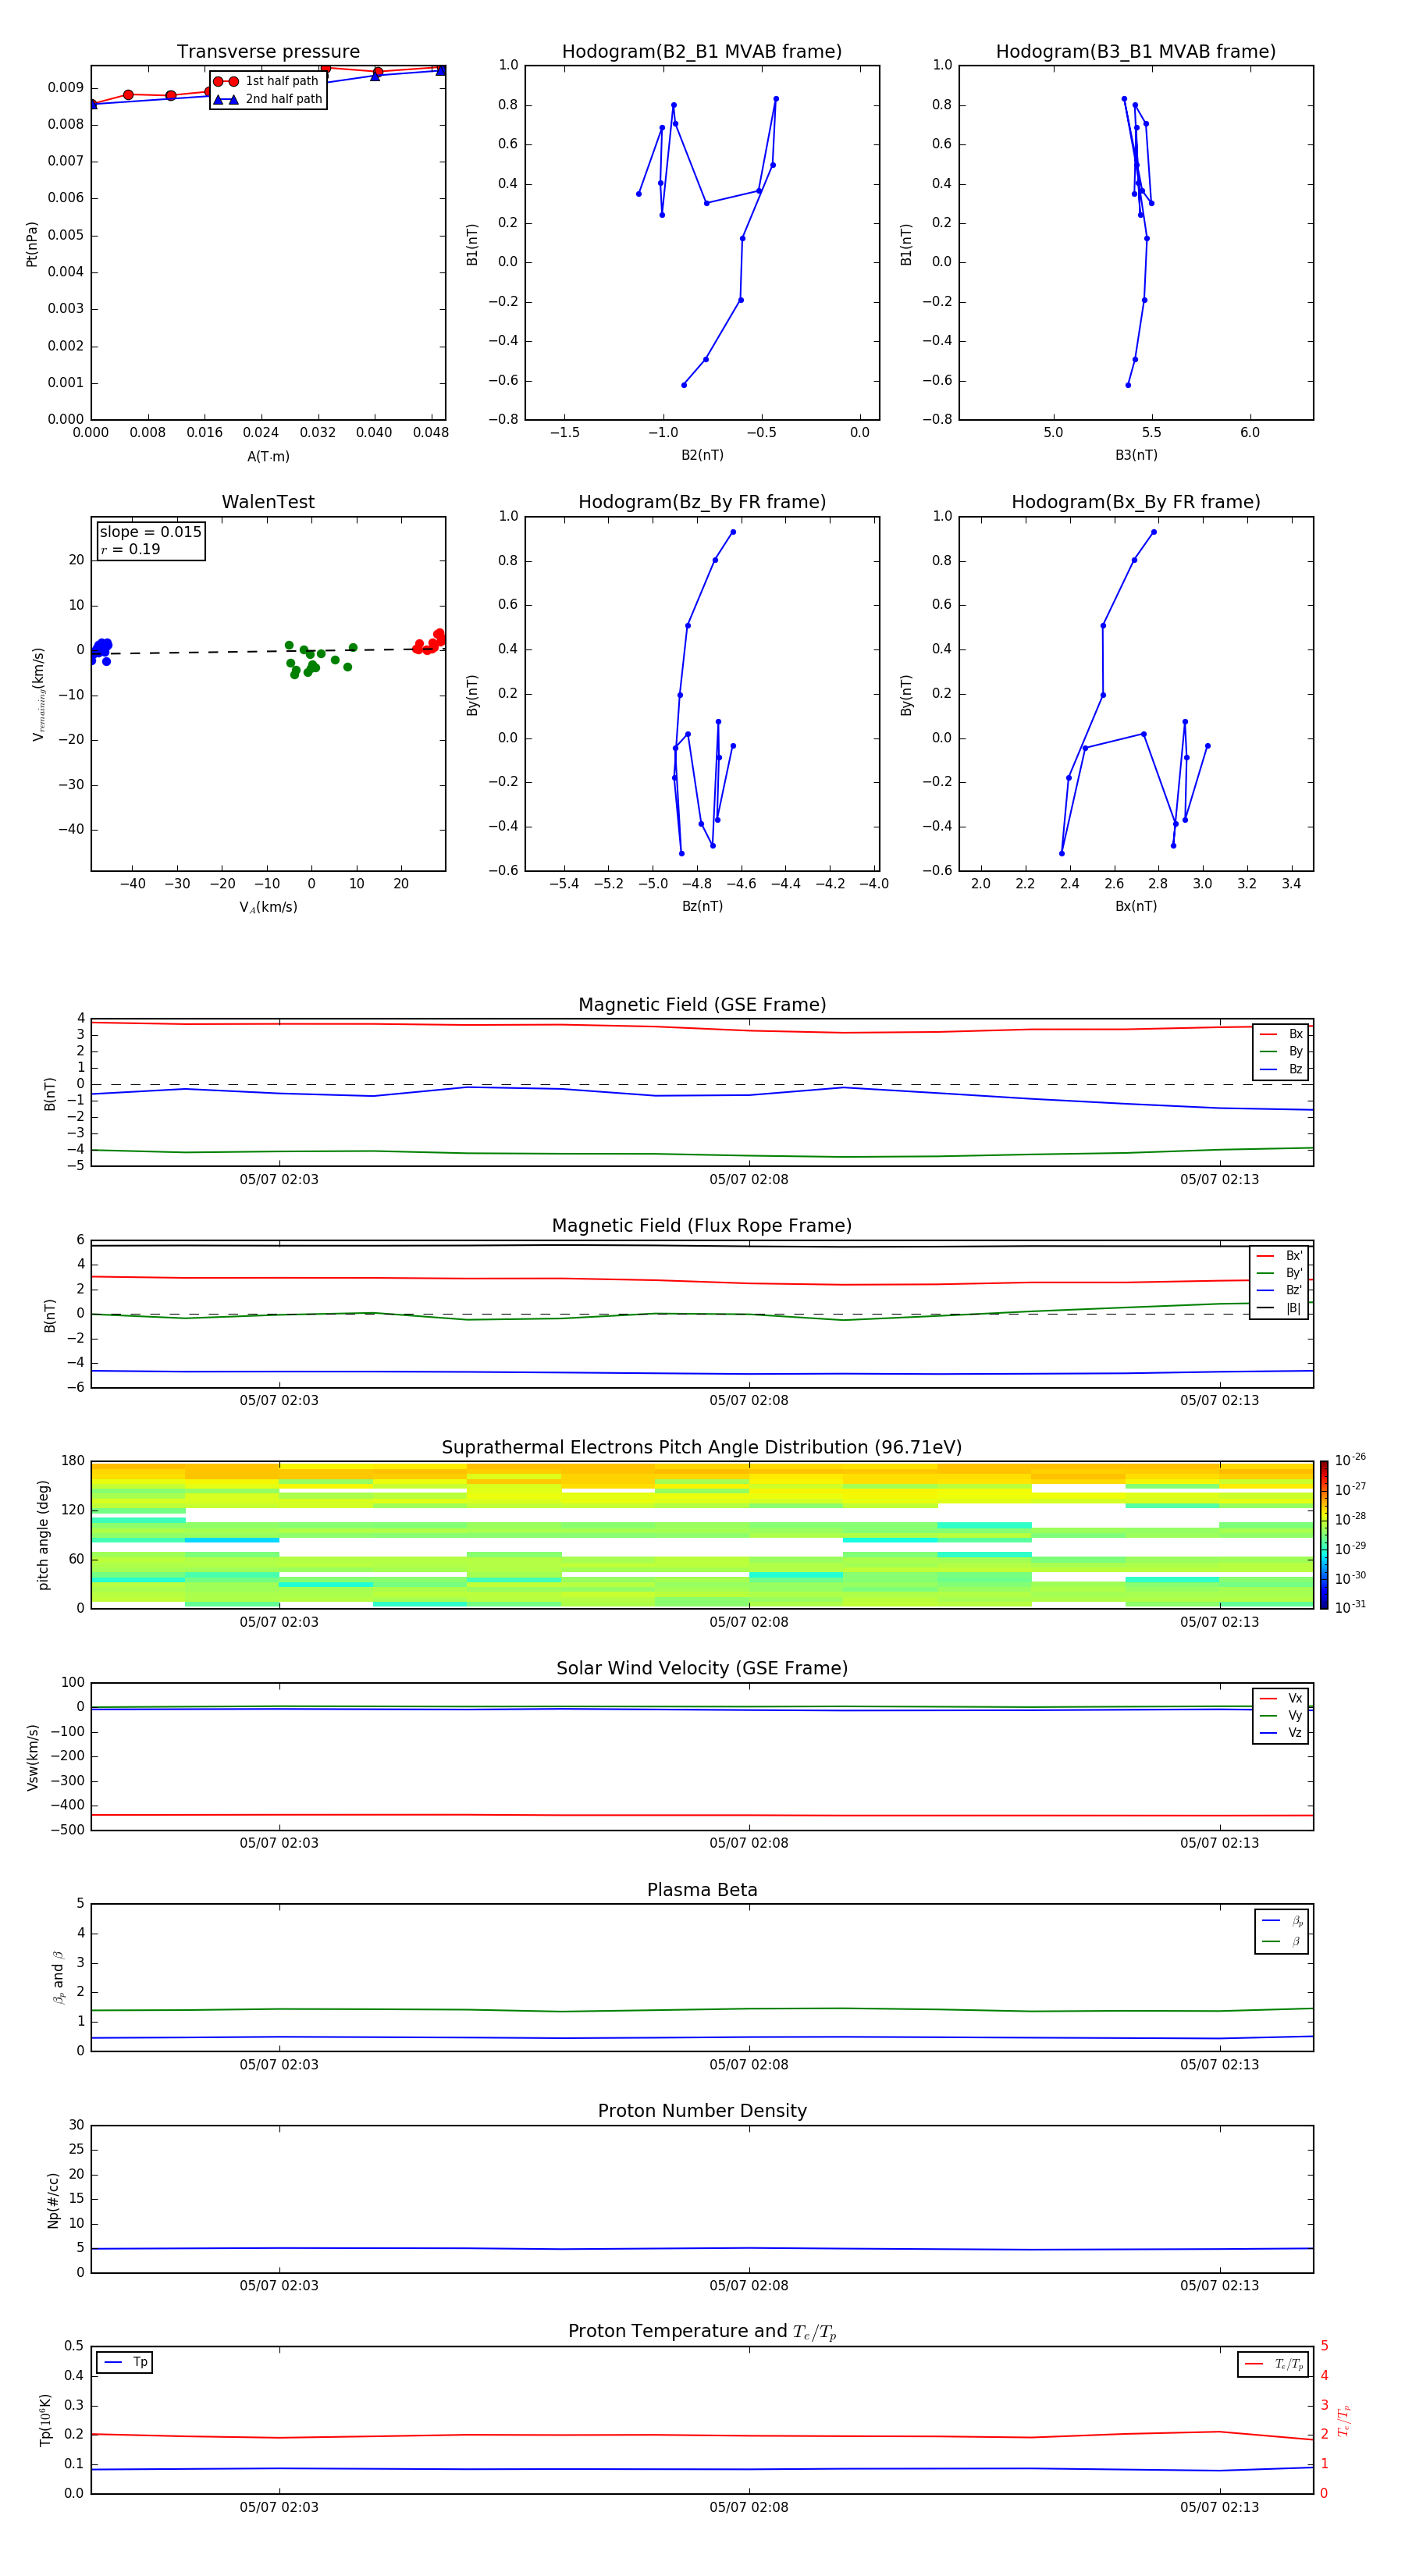Click 'Proton Temperature and Te/Tp' title
The width and height of the screenshot is (1405, 2576).
tap(702, 2332)
